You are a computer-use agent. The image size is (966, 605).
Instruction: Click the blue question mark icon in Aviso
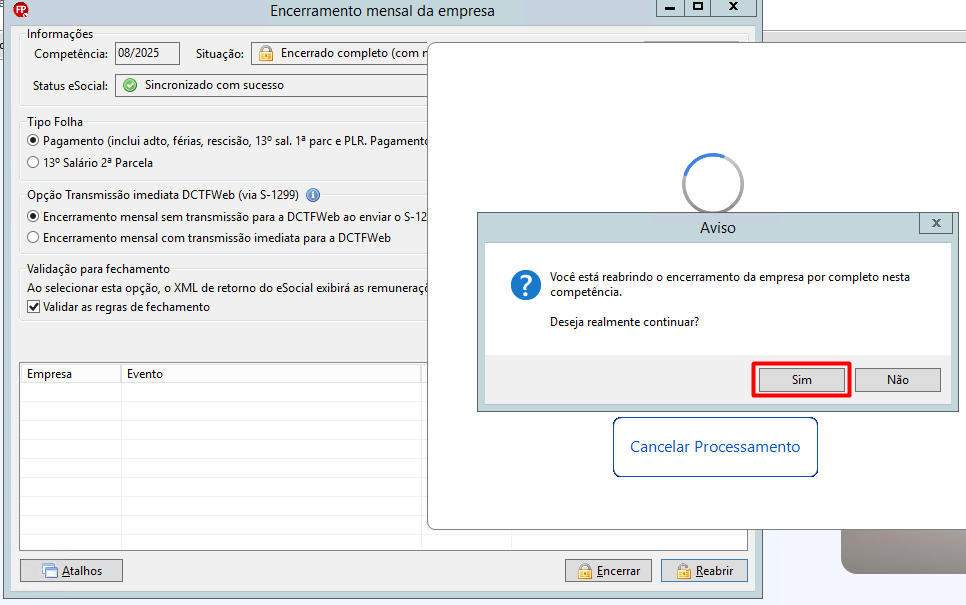click(x=526, y=285)
